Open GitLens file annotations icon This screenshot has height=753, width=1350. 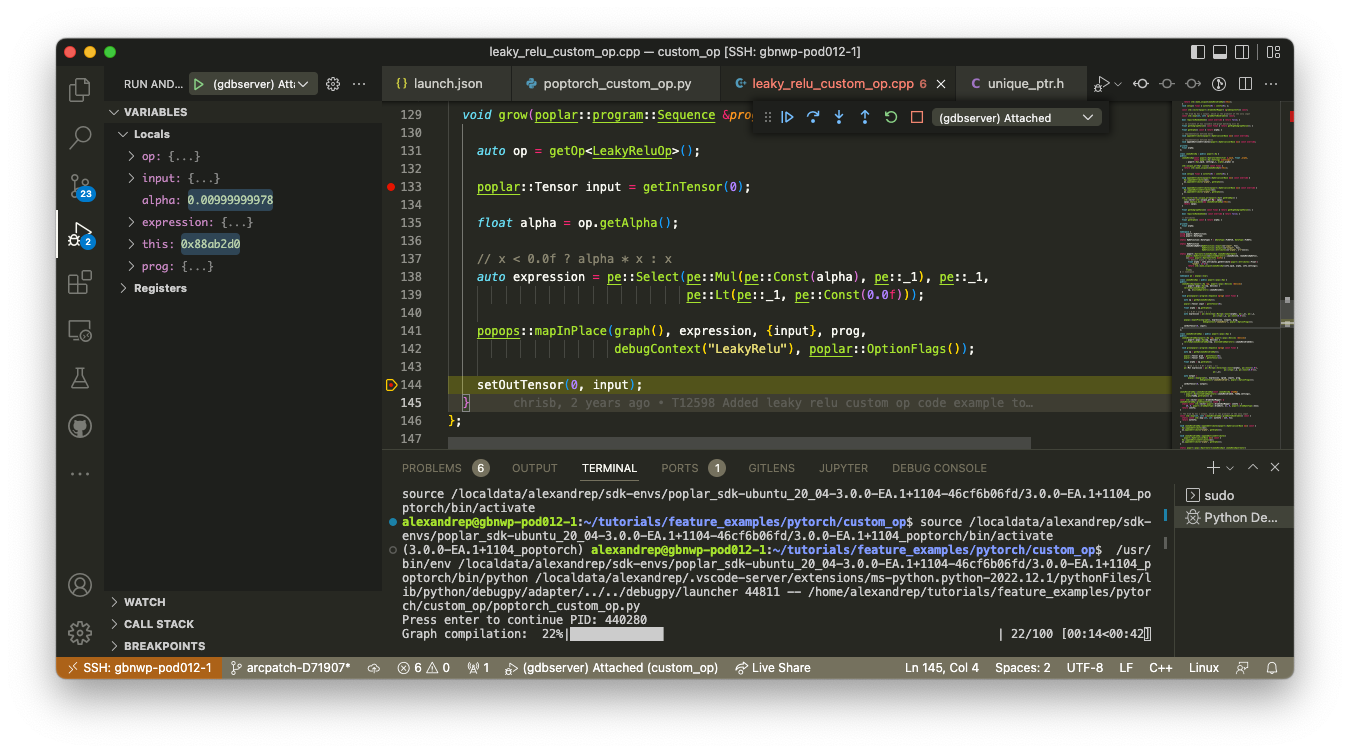click(1219, 84)
